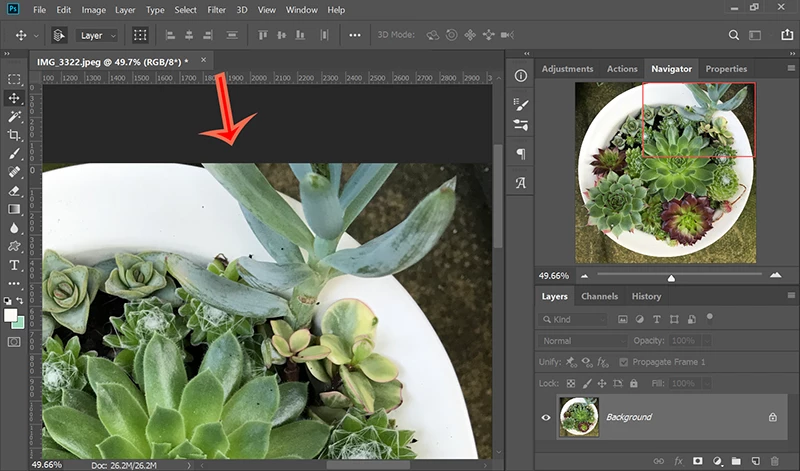Screen dimensions: 800x471
Task: Open the Fill value dropdown arrow
Action: tap(707, 383)
